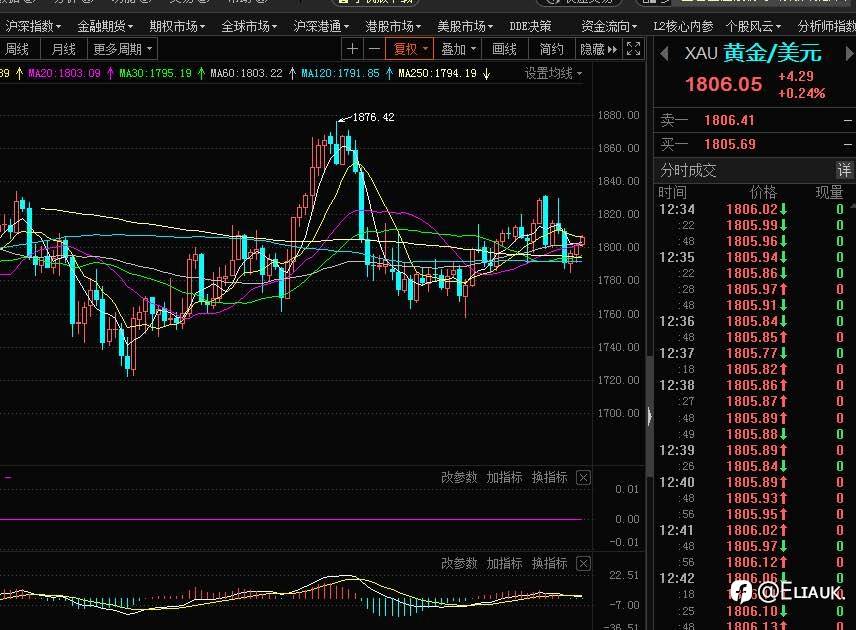The width and height of the screenshot is (856, 630).
Task: Zoom in the chart with plus icon
Action: (352, 49)
